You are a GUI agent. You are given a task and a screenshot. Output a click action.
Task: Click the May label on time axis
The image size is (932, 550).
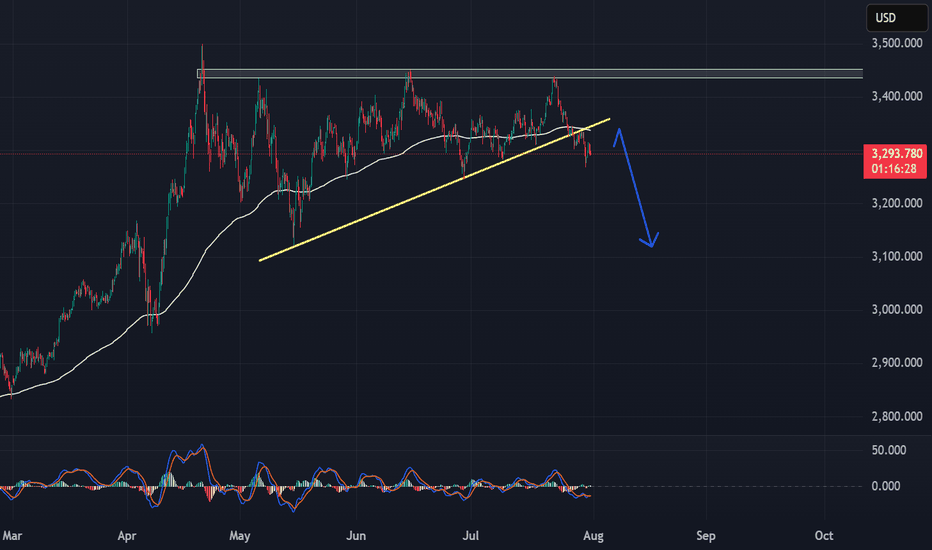click(x=240, y=536)
